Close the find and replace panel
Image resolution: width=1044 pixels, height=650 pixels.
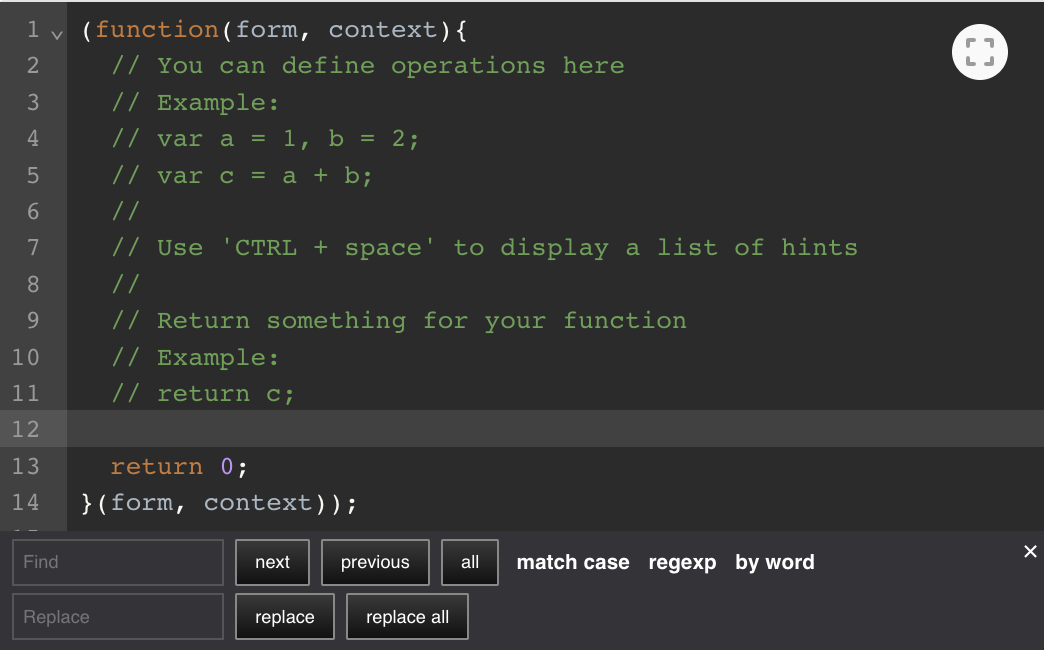1030,551
